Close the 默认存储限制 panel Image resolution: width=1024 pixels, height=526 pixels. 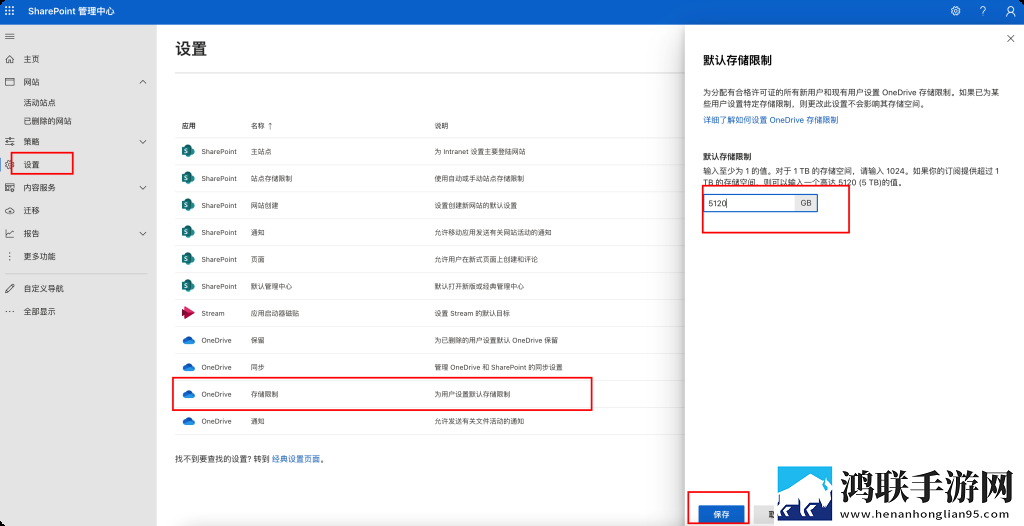pyautogui.click(x=1011, y=39)
